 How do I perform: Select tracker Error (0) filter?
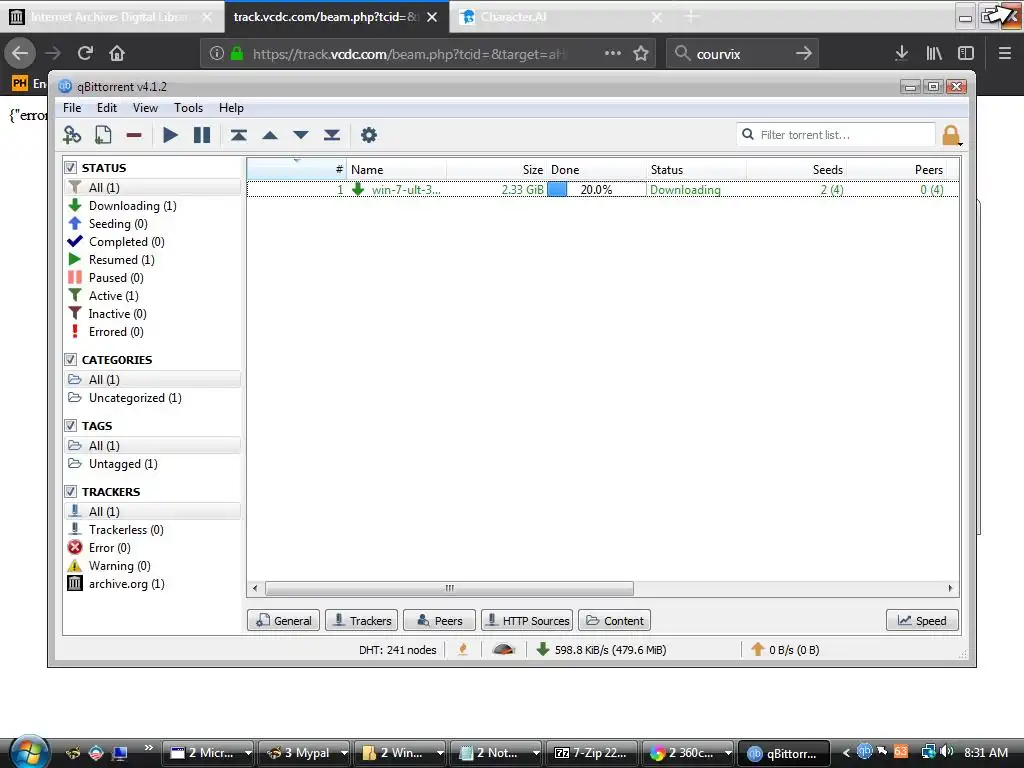(110, 547)
